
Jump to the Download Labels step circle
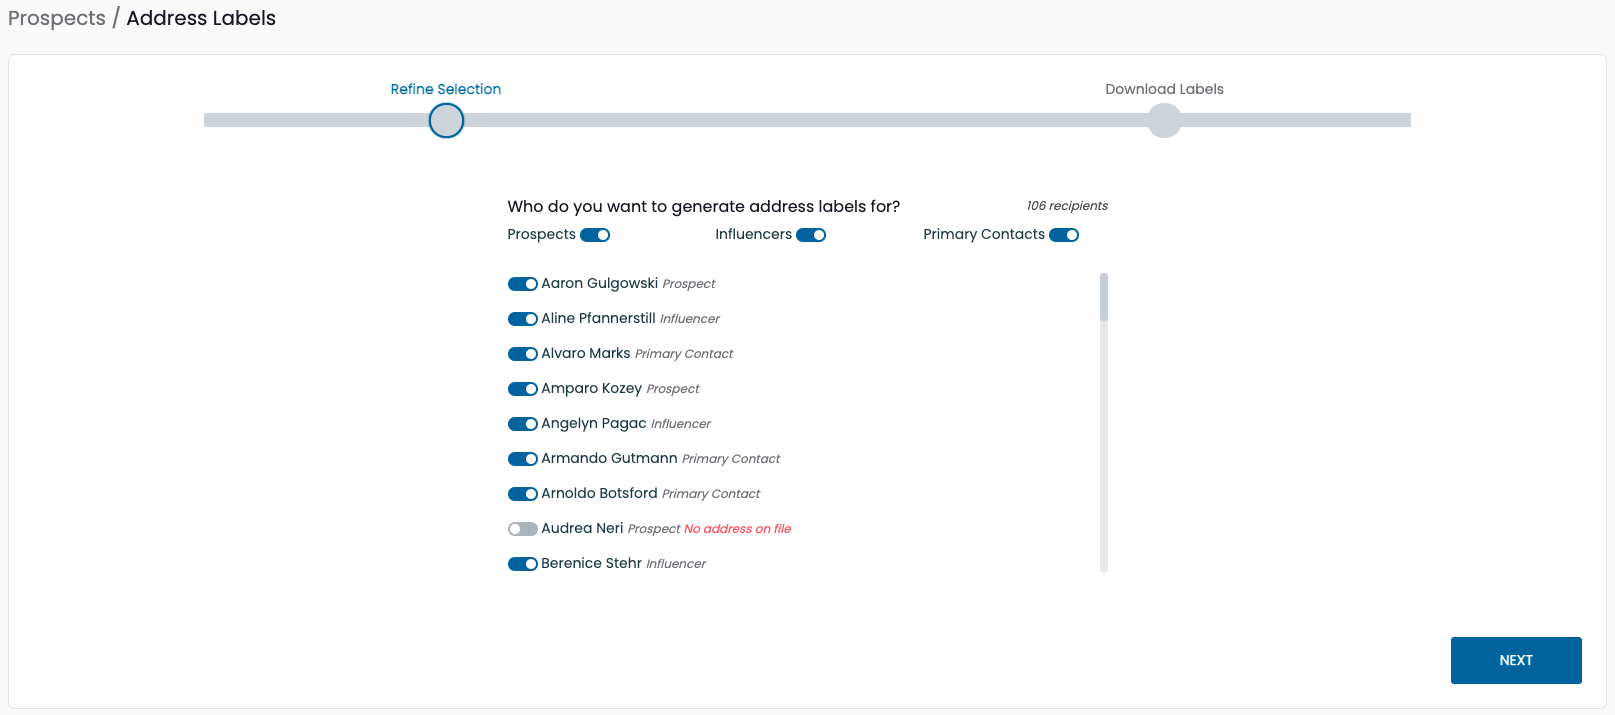tap(1164, 121)
